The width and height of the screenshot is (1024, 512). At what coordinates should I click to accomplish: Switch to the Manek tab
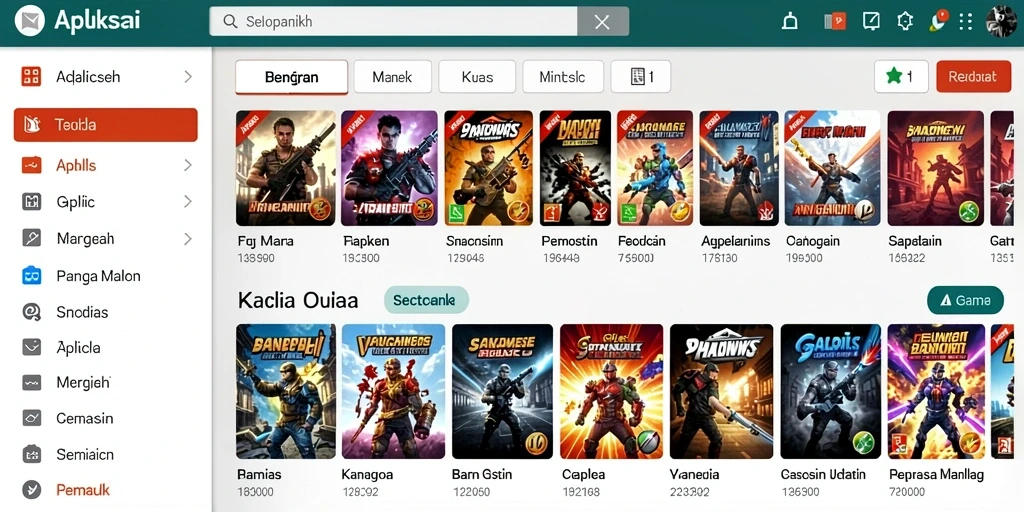(392, 77)
